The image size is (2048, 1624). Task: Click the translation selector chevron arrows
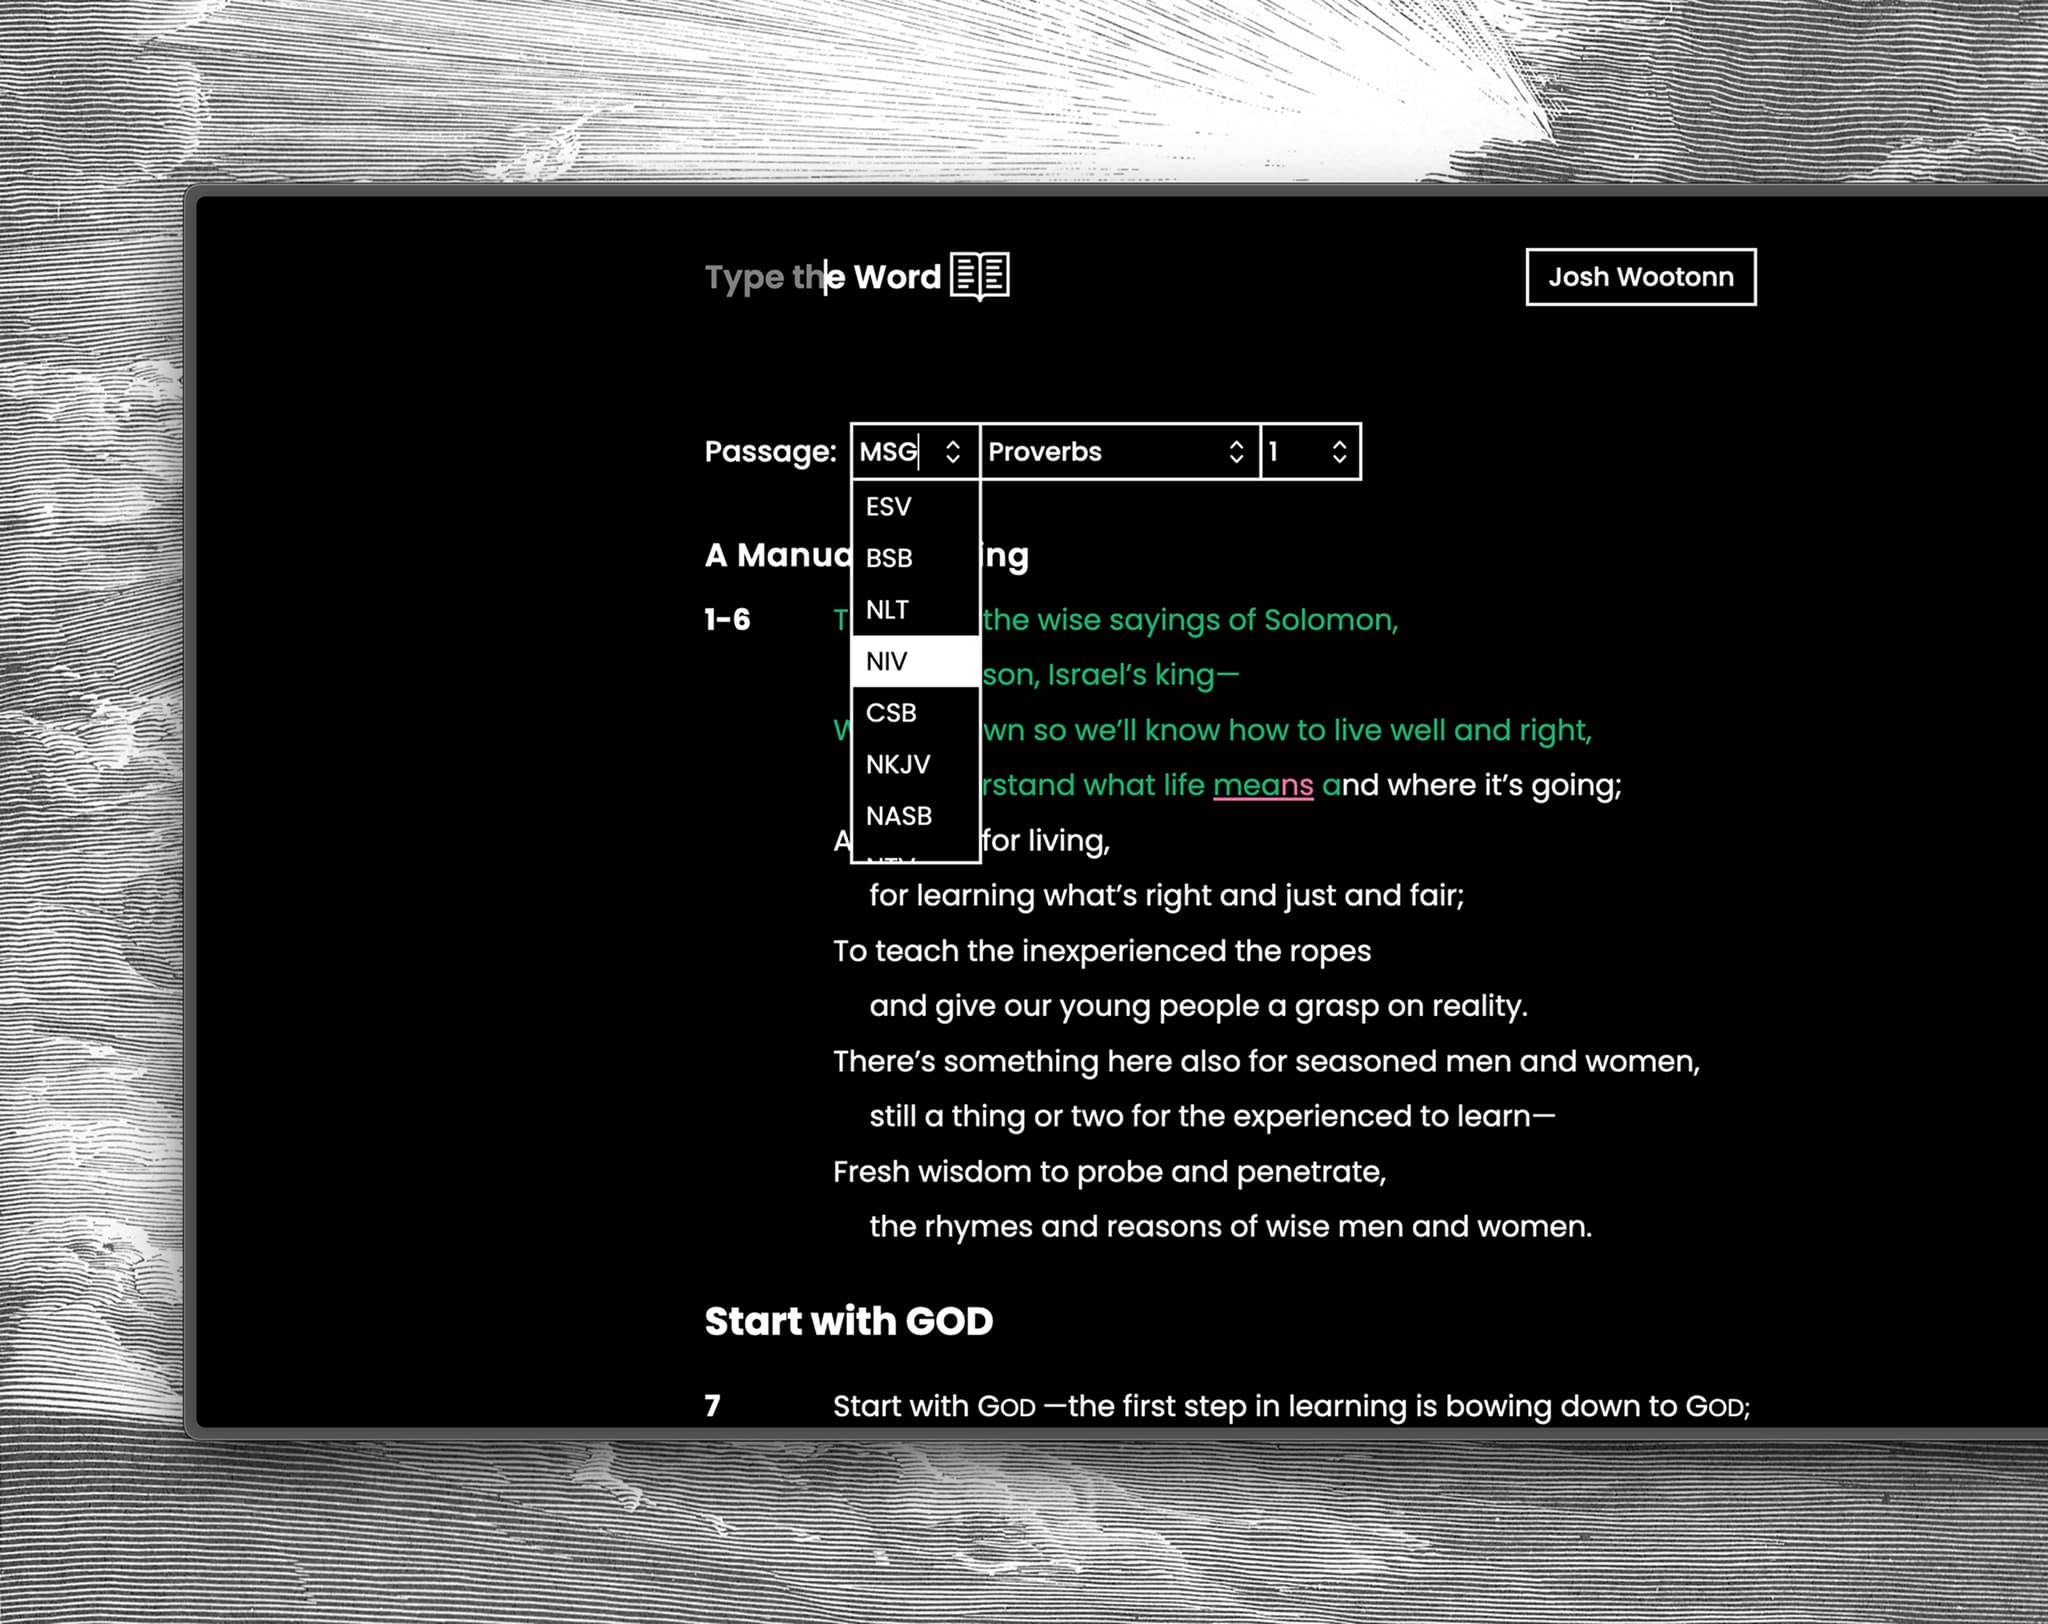pyautogui.click(x=951, y=452)
